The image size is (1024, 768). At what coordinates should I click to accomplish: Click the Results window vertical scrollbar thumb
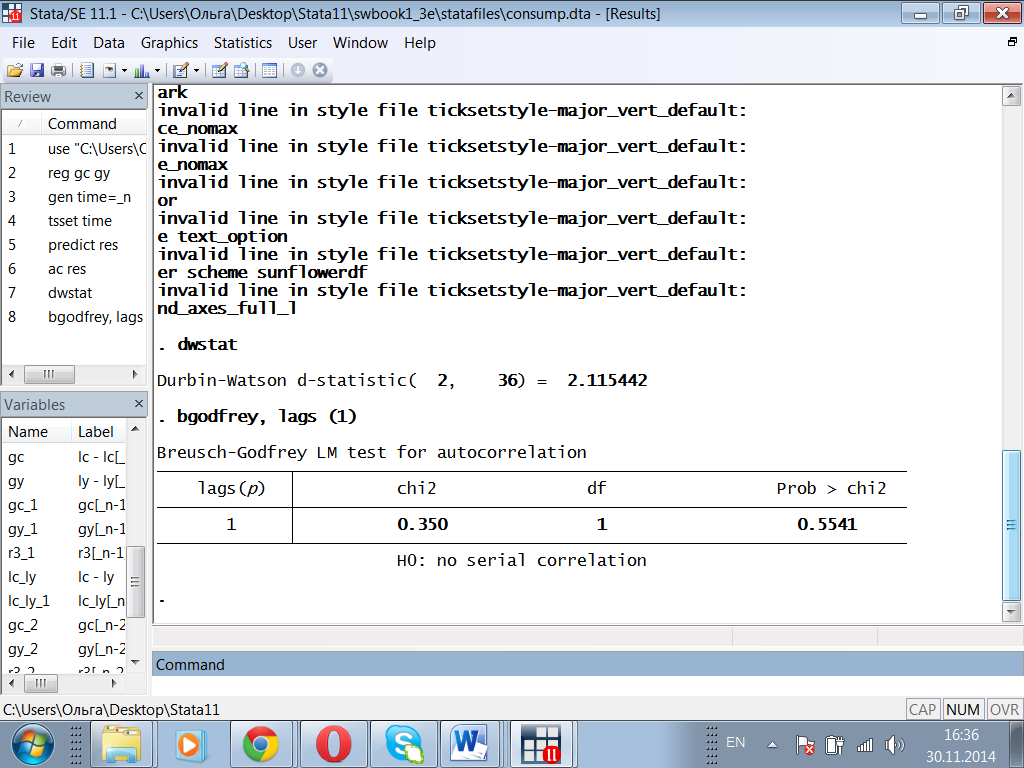[x=1011, y=525]
